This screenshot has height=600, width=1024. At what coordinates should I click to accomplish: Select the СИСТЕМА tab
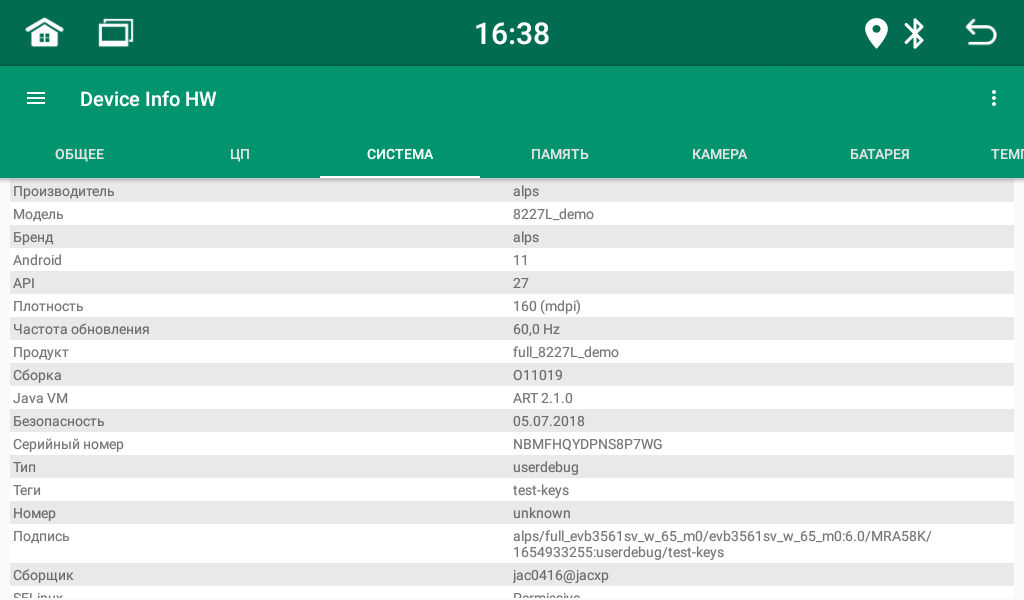pos(400,154)
